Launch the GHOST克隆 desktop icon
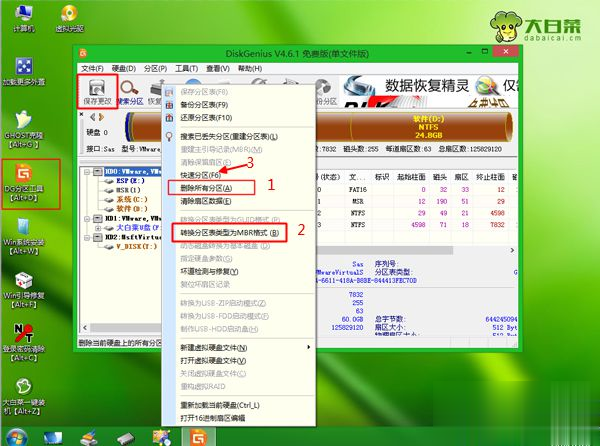Image resolution: width=600 pixels, height=446 pixels. point(22,127)
